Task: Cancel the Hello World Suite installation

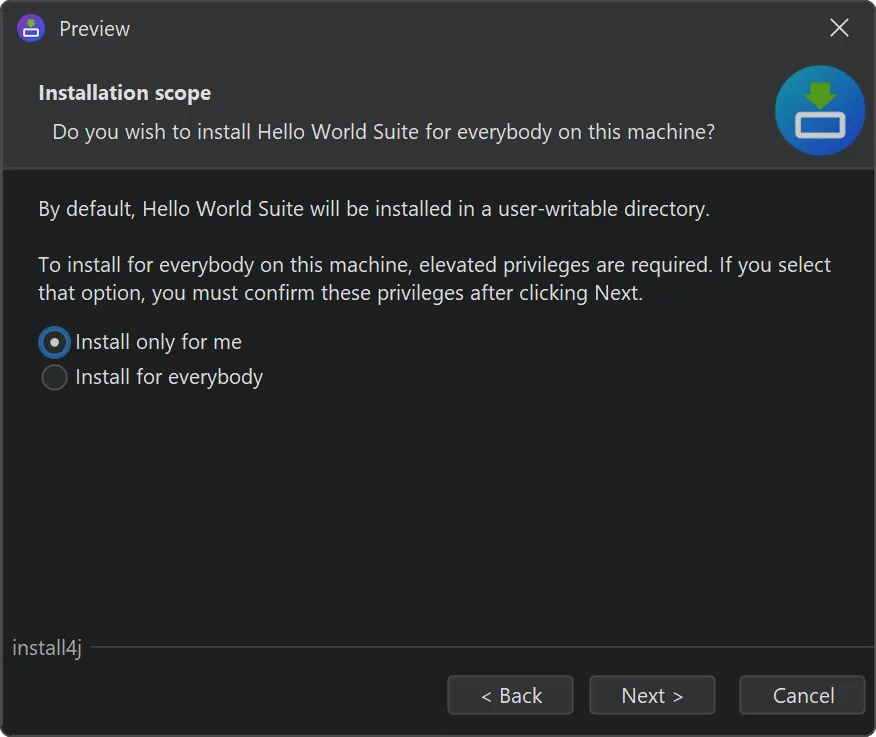Action: pos(802,695)
